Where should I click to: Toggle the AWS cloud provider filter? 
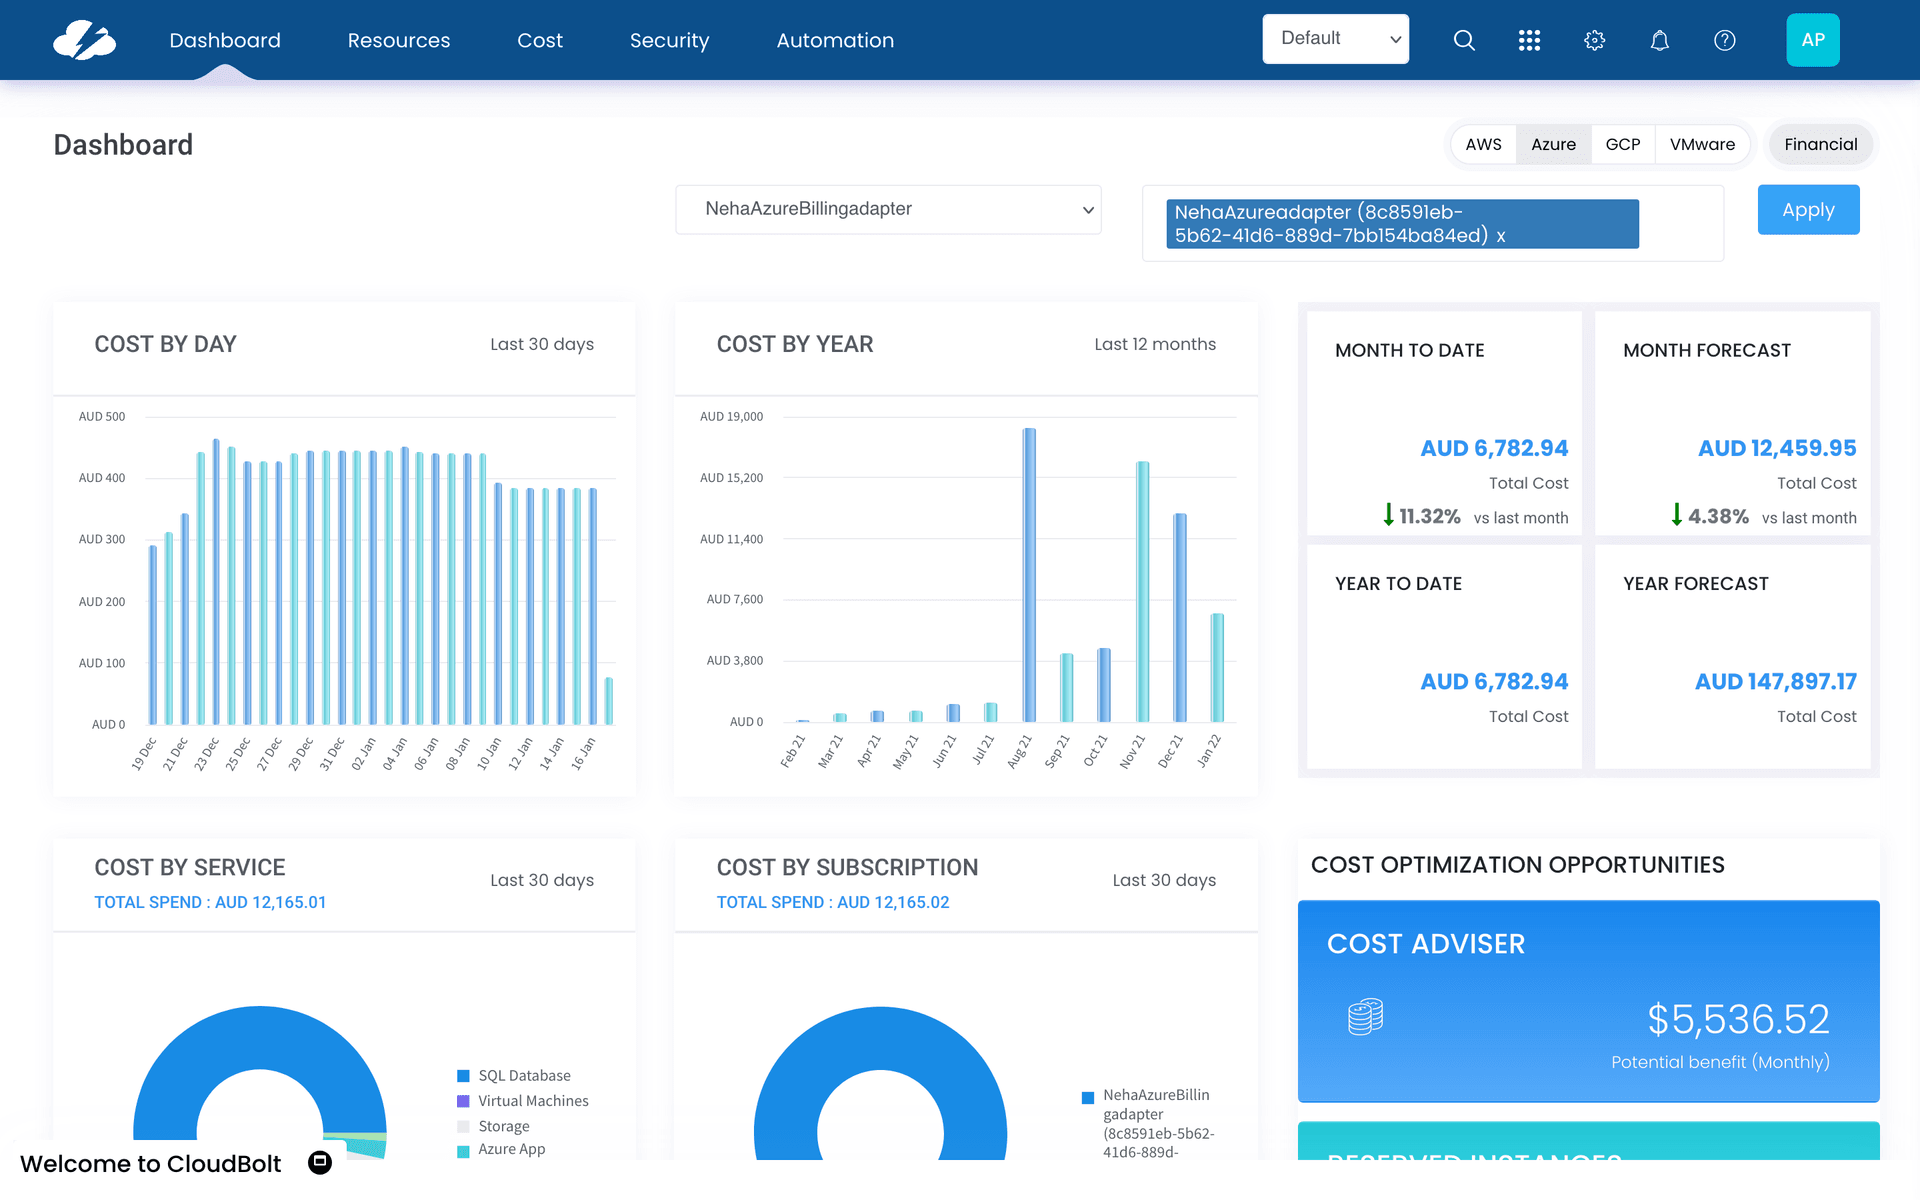pyautogui.click(x=1483, y=144)
